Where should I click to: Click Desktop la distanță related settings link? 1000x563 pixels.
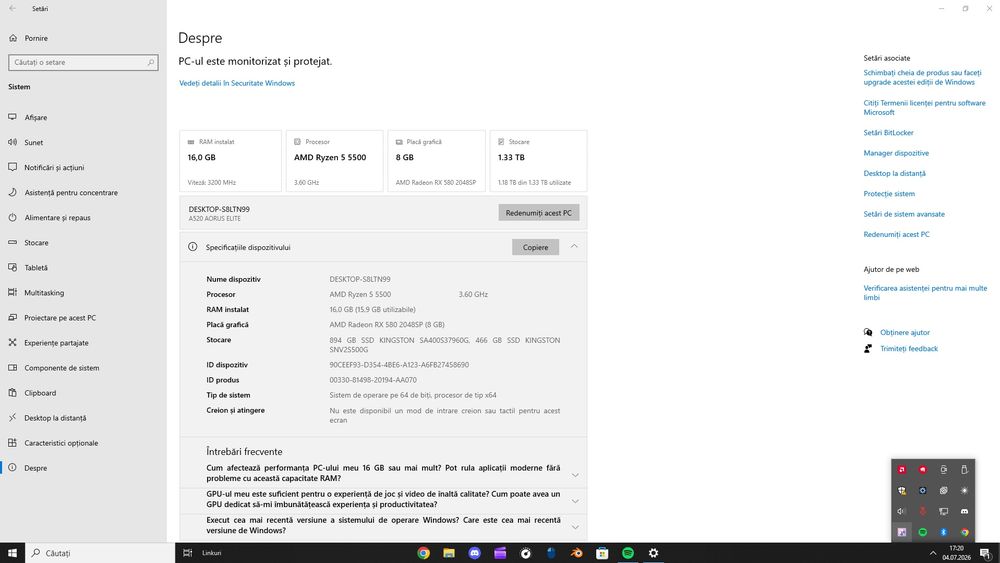894,173
